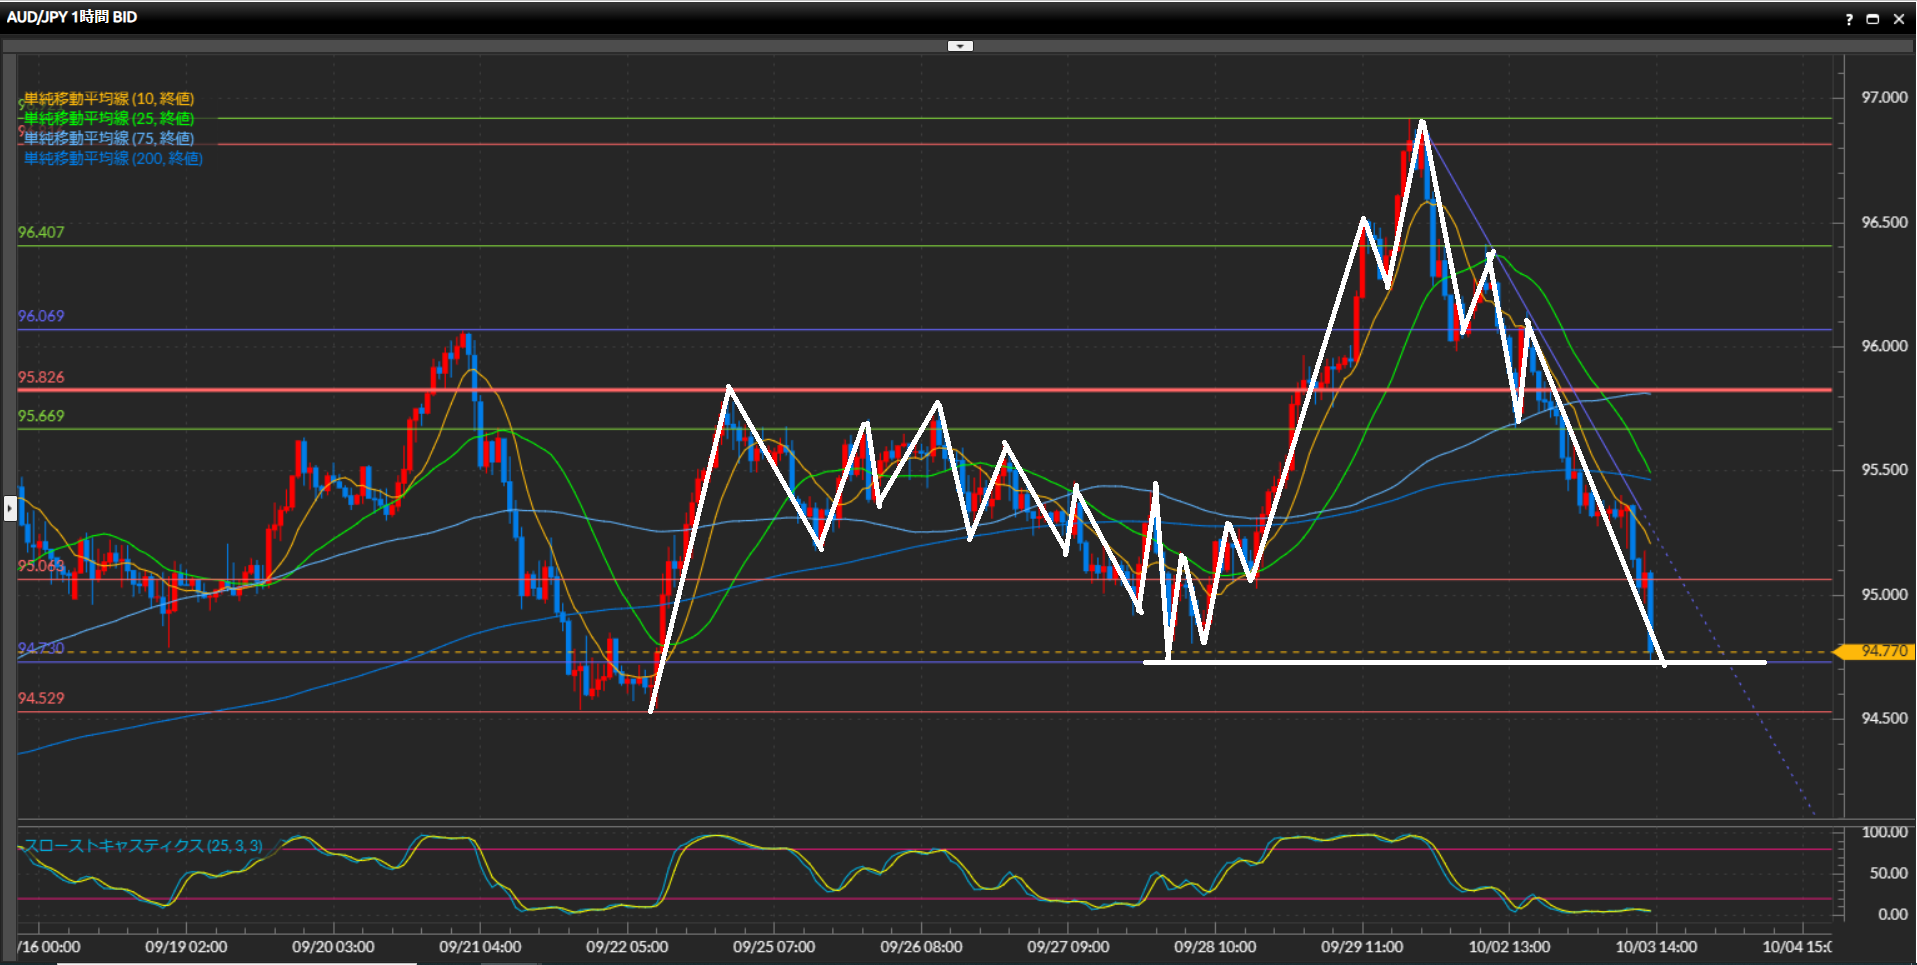Select the 96.069 horizontal line label
The width and height of the screenshot is (1917, 965).
41,316
